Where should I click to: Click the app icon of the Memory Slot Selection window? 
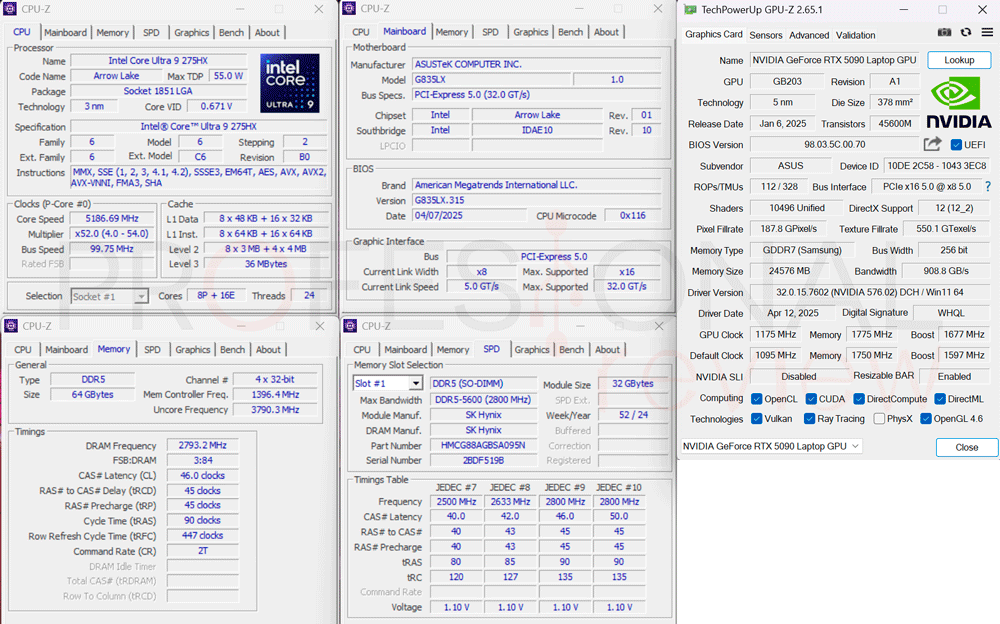tap(350, 326)
